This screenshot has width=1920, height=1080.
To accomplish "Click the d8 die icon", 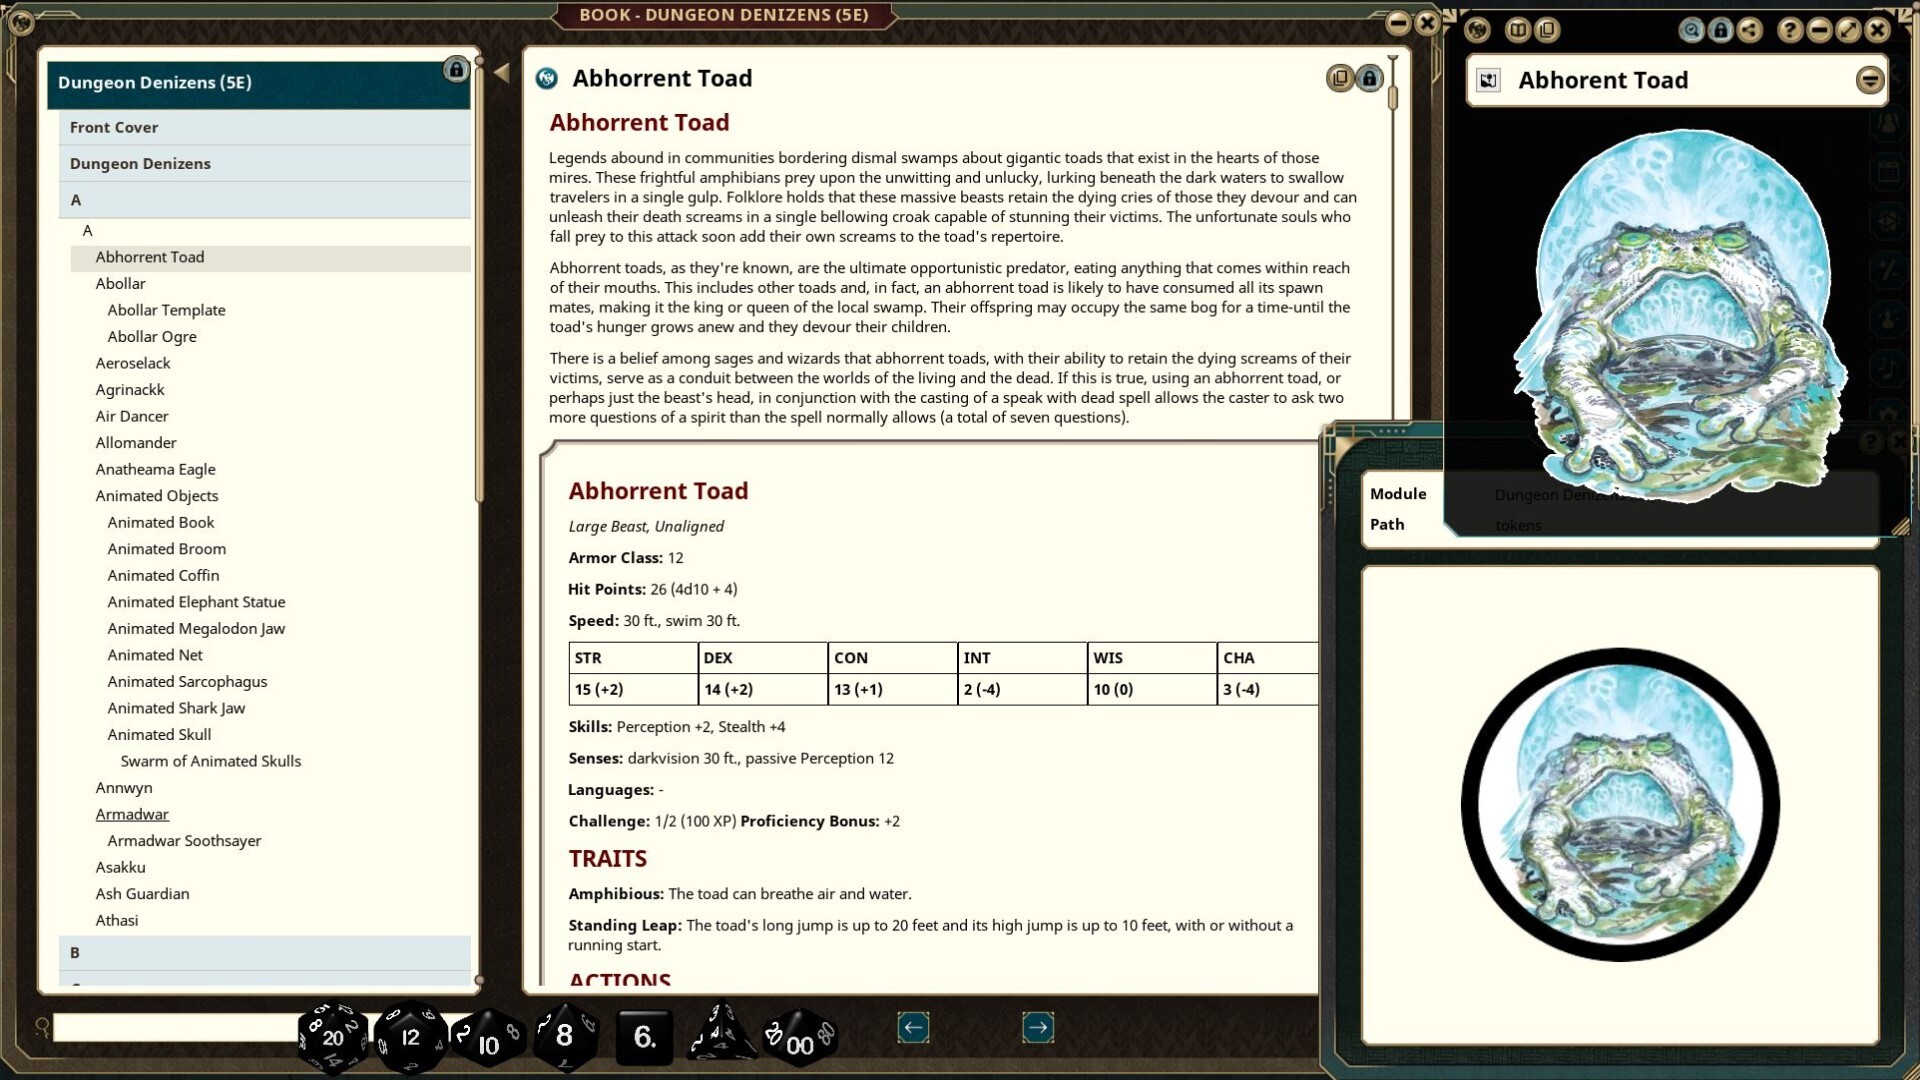I will tap(565, 1036).
